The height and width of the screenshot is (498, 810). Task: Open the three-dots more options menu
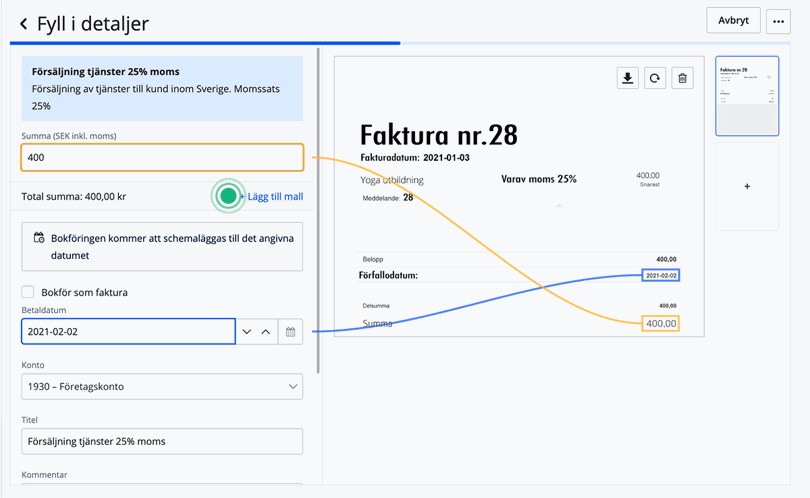(x=778, y=21)
